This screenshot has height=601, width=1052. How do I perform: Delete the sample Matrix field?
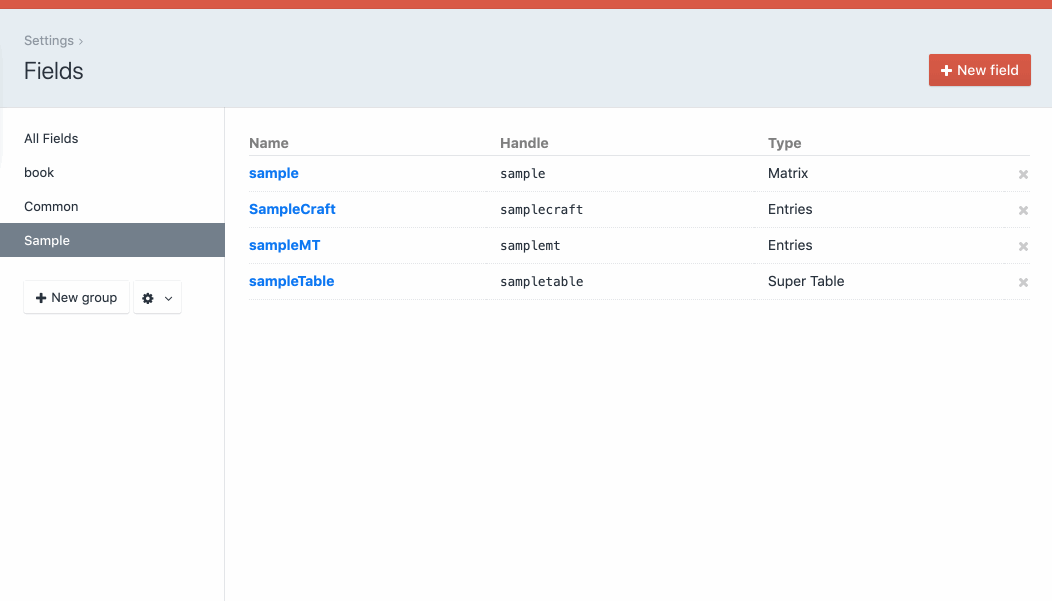point(1023,174)
